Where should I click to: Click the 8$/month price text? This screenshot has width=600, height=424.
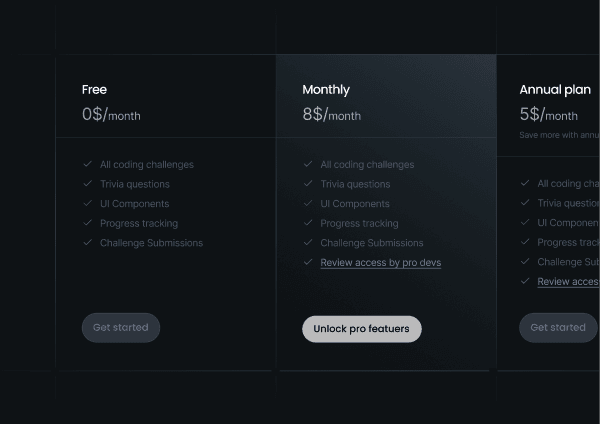click(x=332, y=114)
